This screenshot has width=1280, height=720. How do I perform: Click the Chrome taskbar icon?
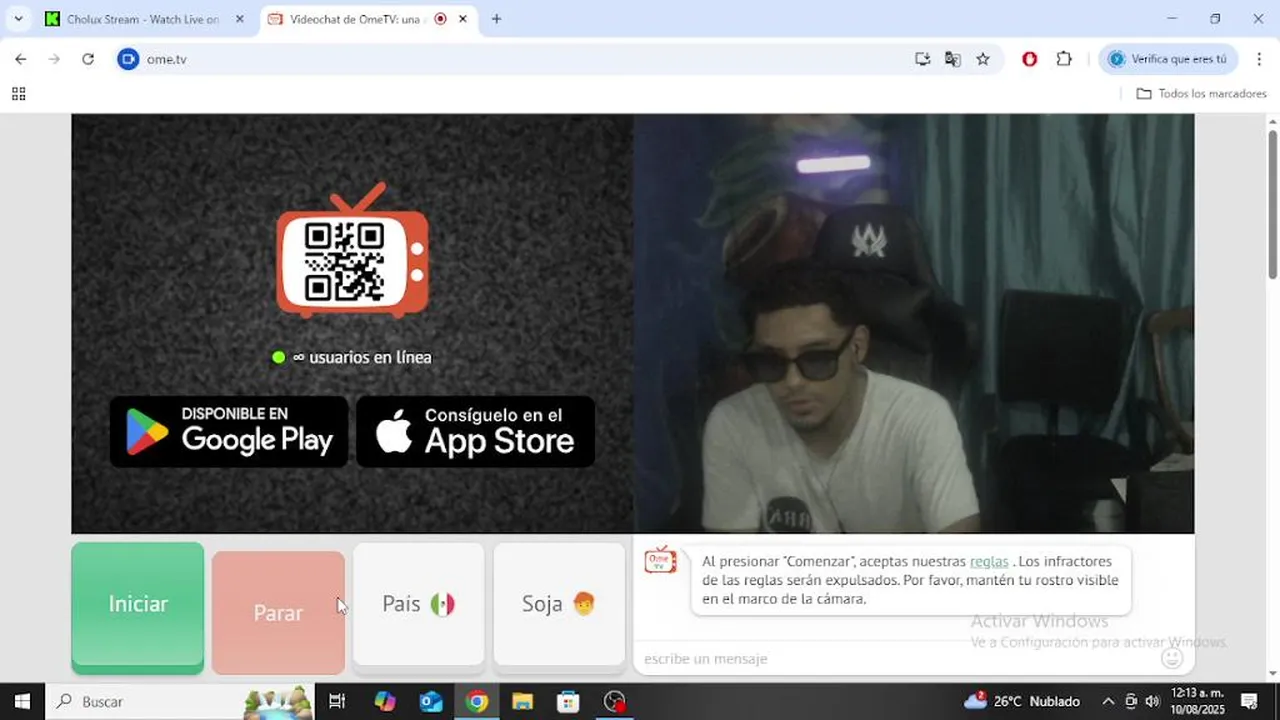click(477, 702)
